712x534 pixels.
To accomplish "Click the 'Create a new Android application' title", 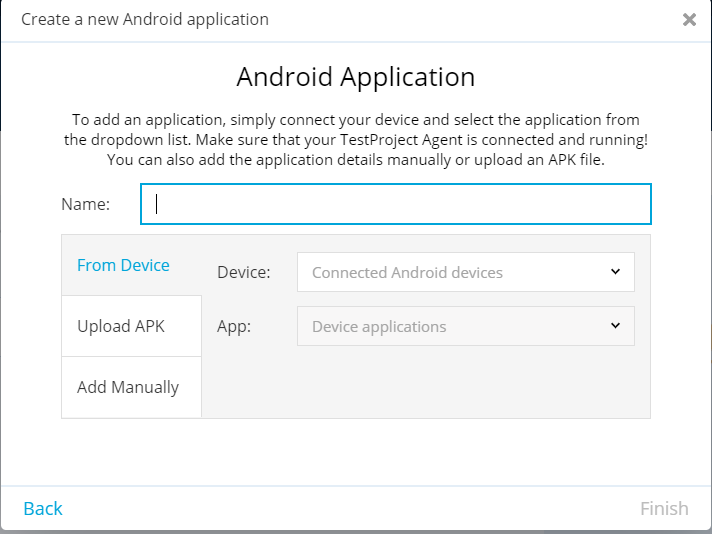I will click(145, 20).
